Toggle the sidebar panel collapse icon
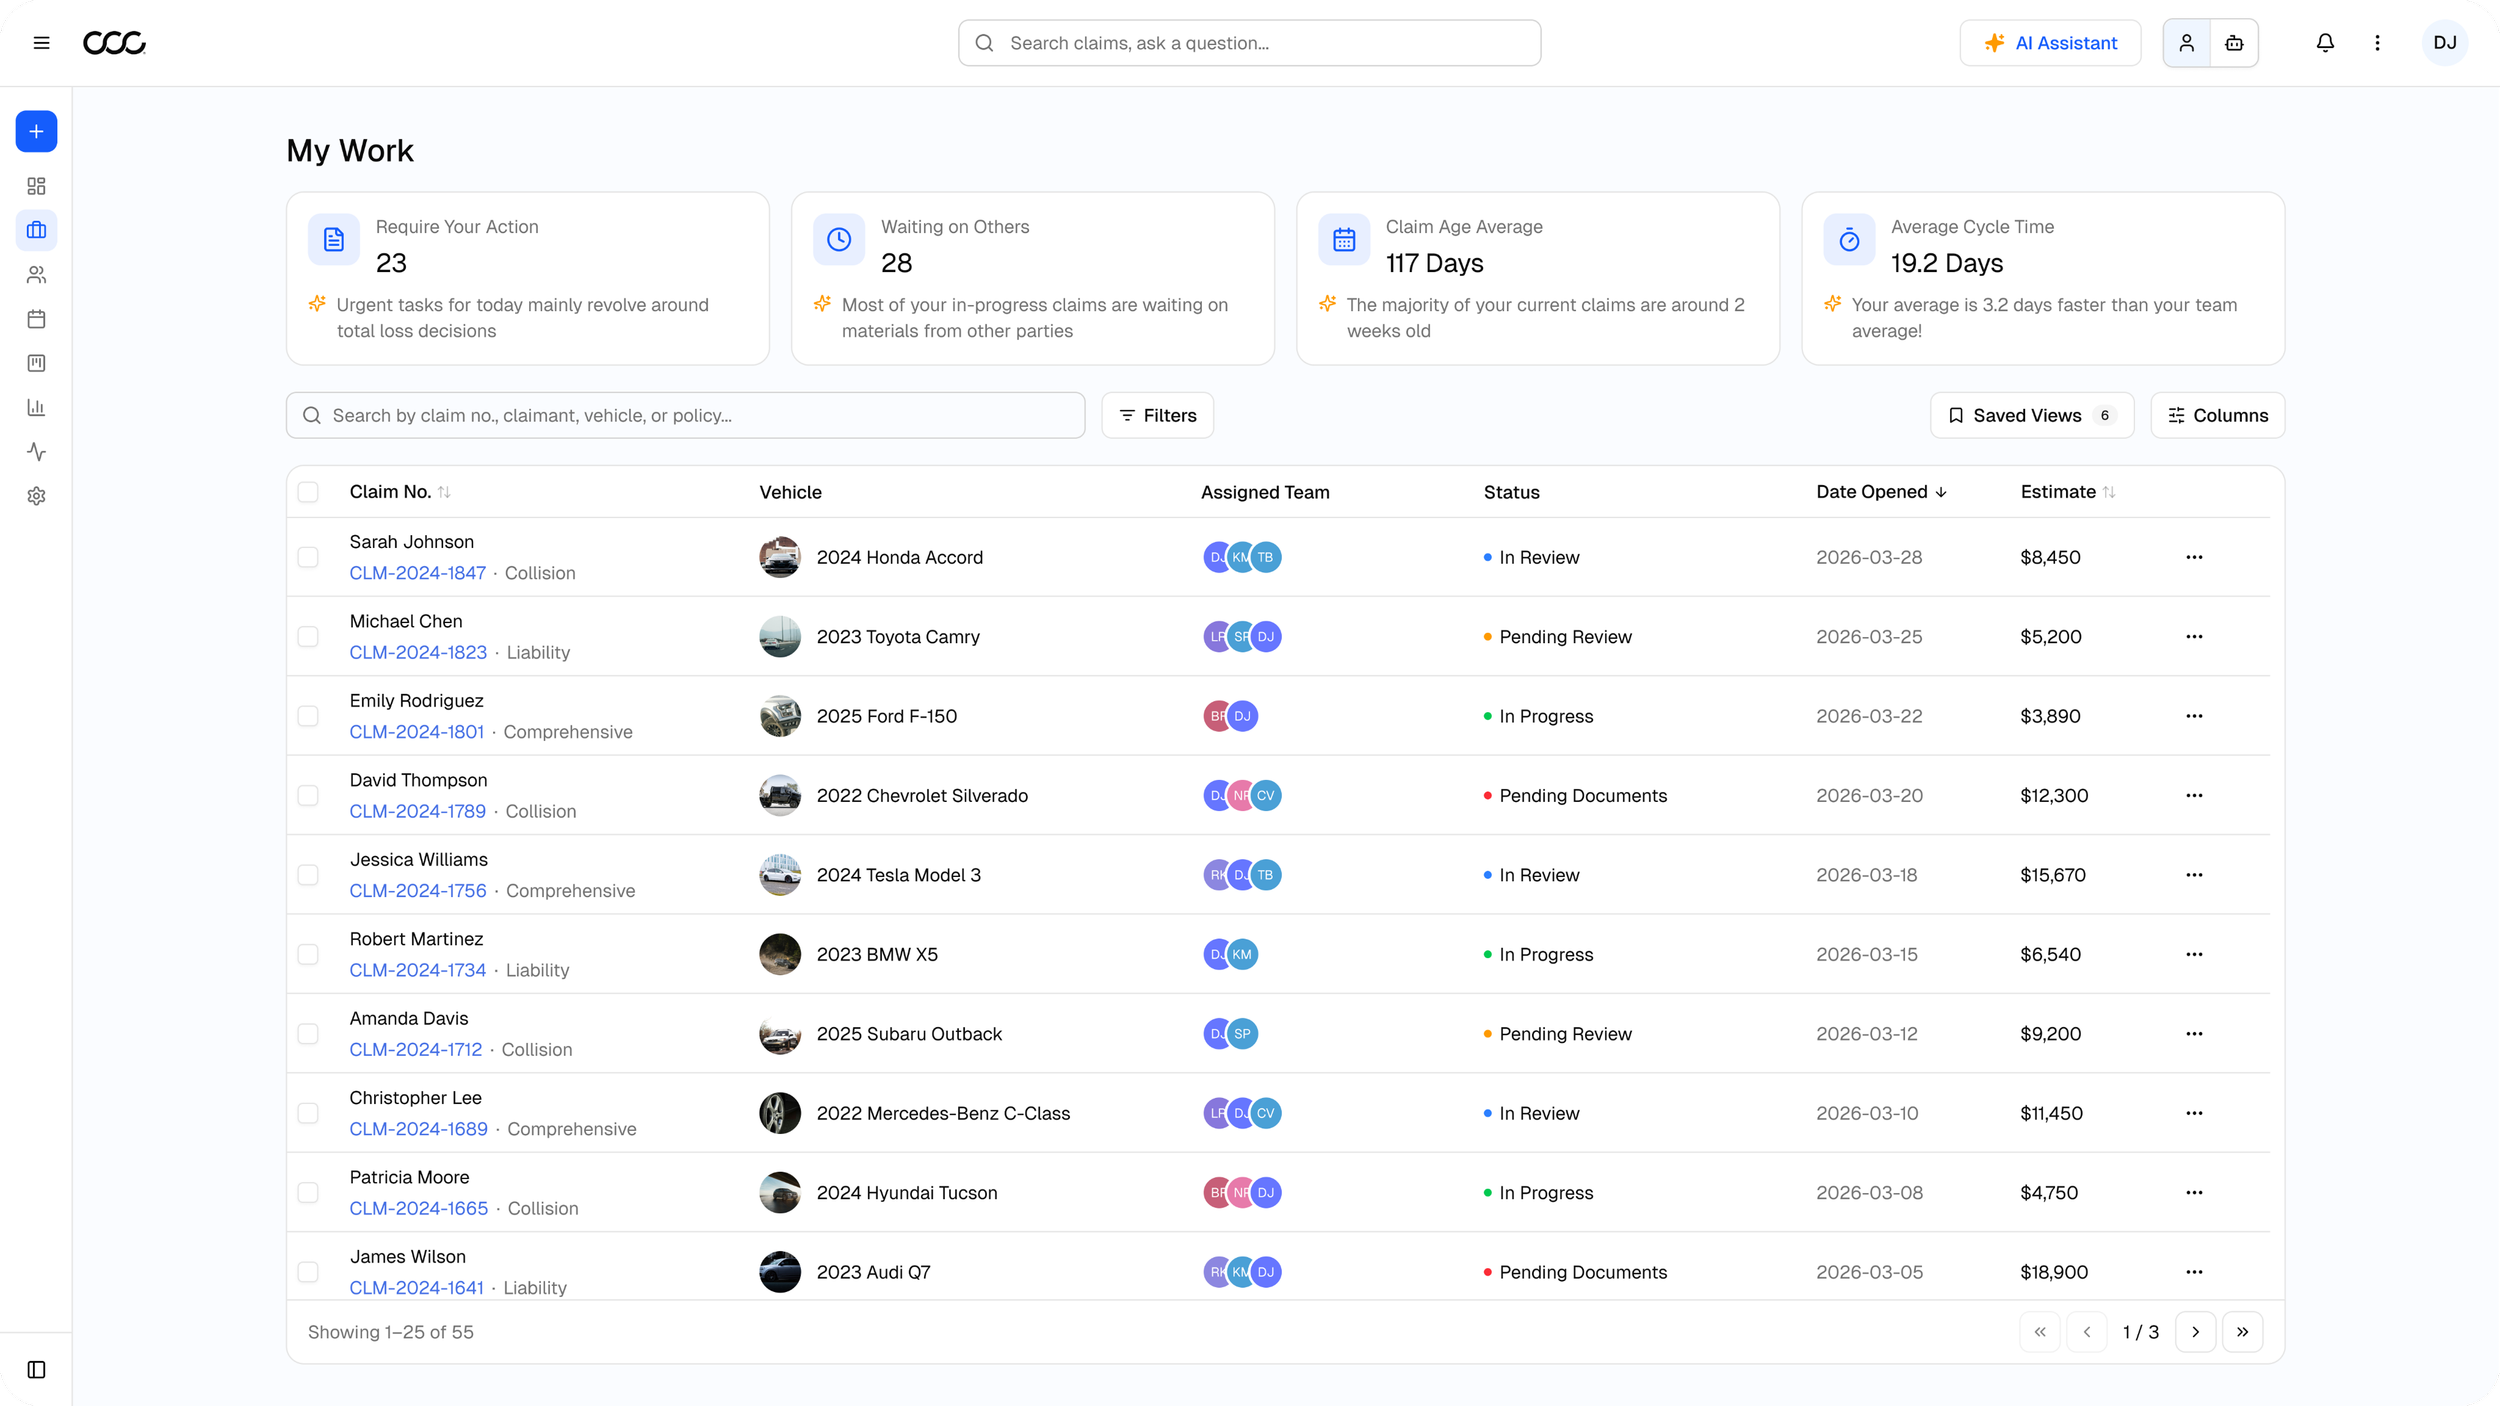The height and width of the screenshot is (1406, 2500). click(x=36, y=1370)
